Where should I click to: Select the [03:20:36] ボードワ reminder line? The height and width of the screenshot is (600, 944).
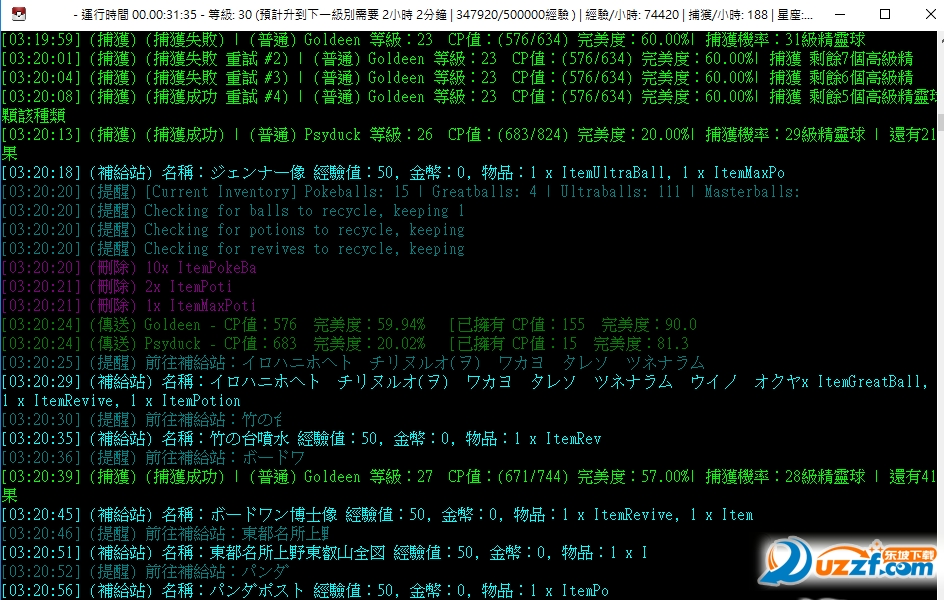(x=153, y=458)
